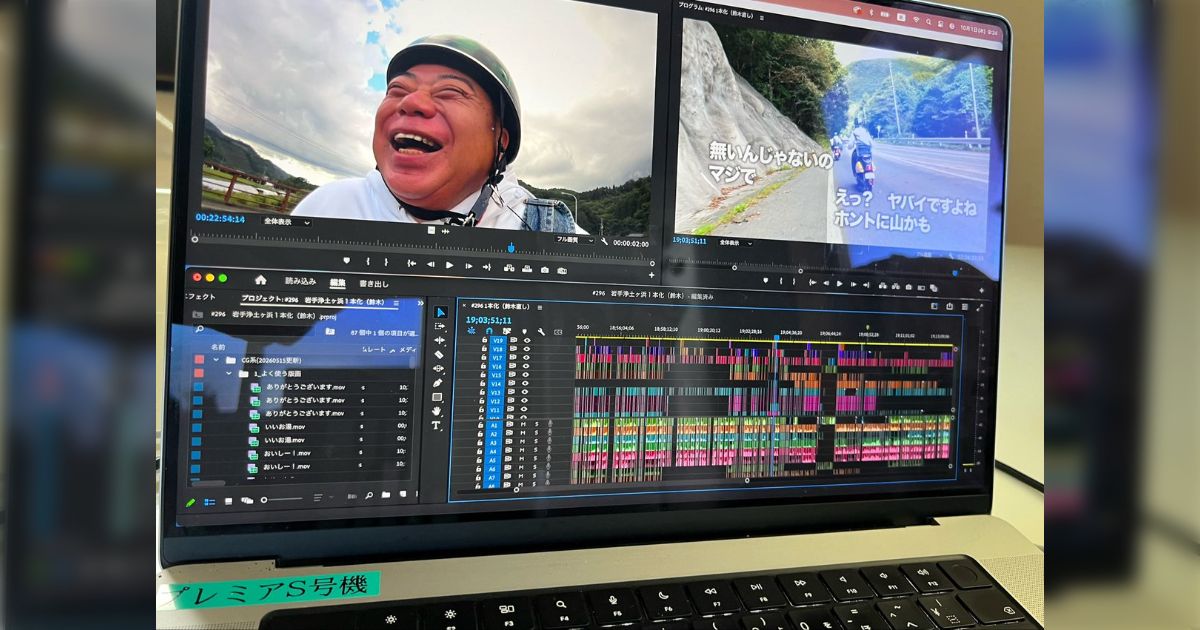Viewport: 1200px width, 630px height.
Task: Click the insert-as-nests icon in timeline header
Action: [471, 331]
